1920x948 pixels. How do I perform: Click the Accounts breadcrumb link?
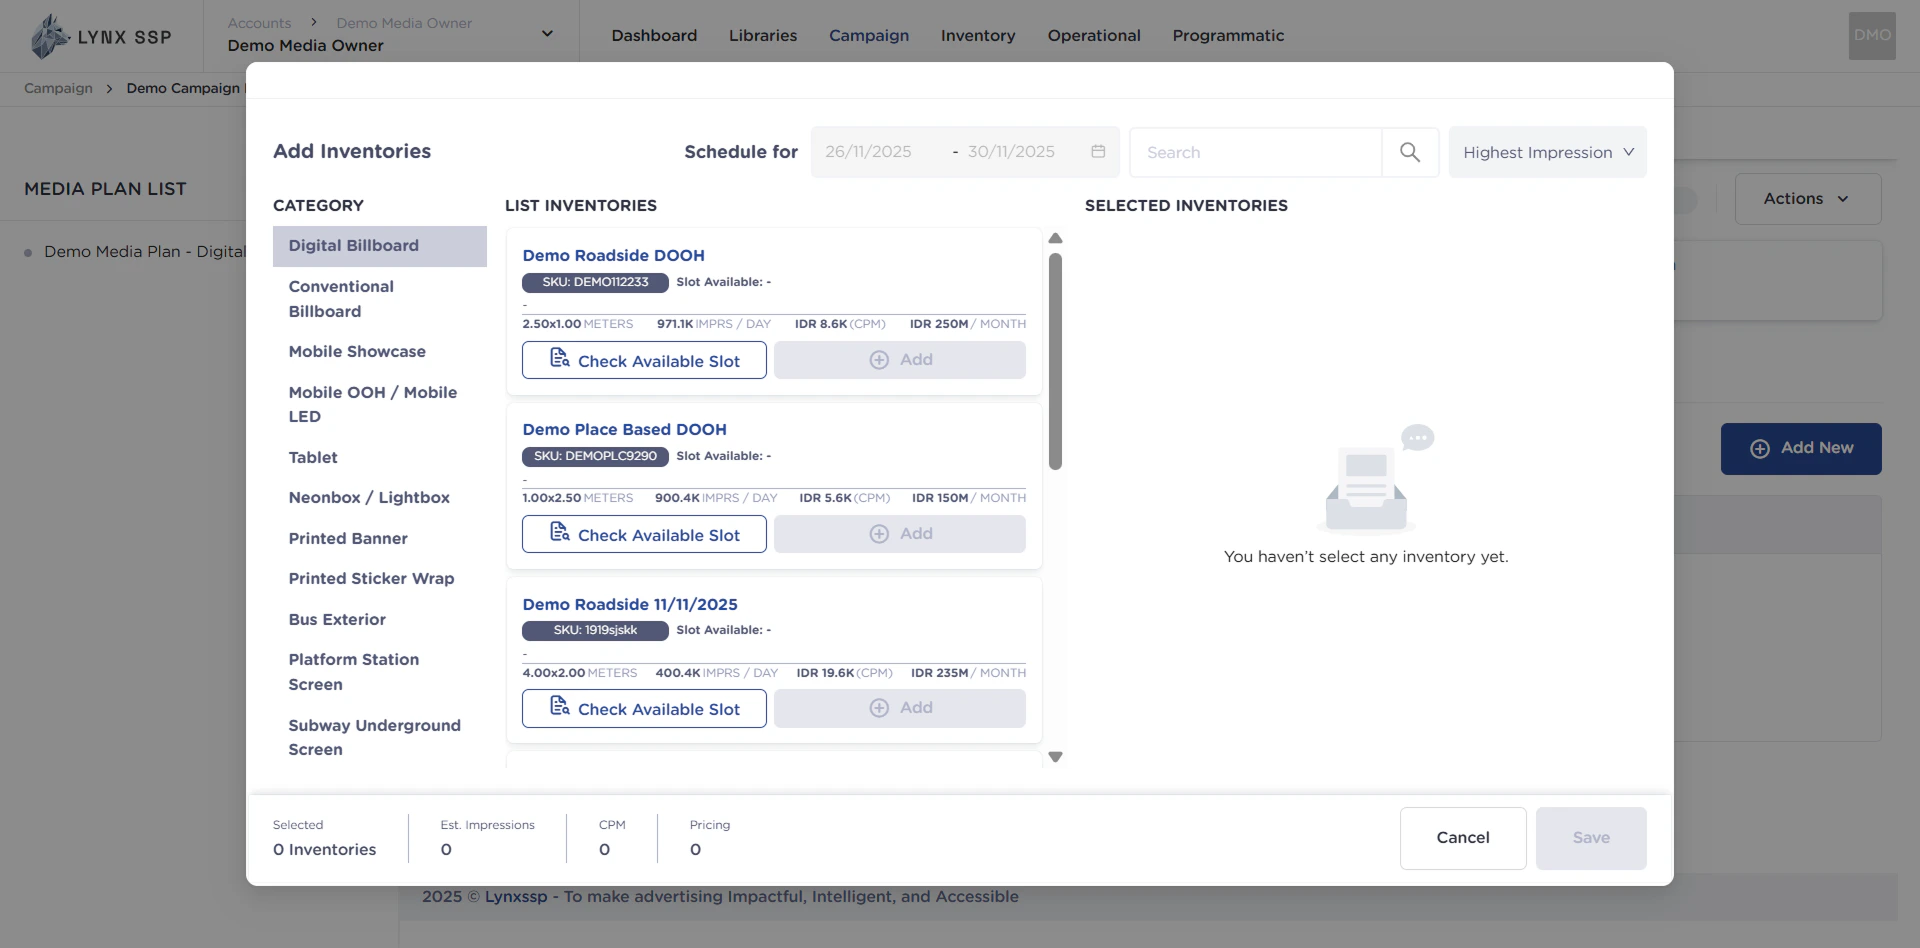pyautogui.click(x=259, y=23)
